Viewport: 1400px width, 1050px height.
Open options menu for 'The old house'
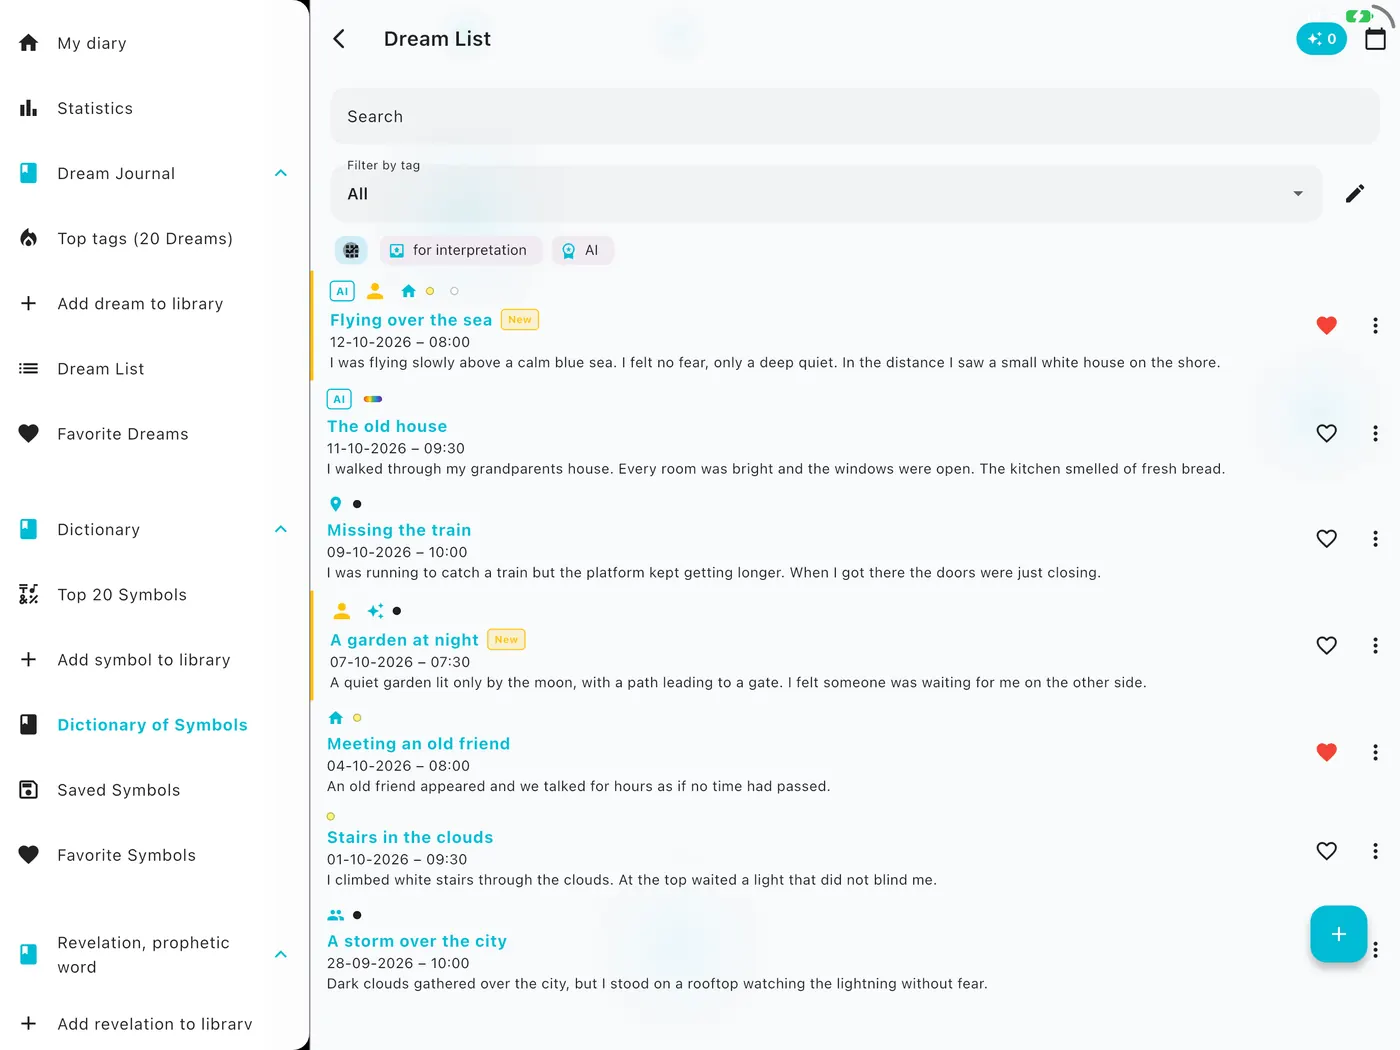point(1375,433)
